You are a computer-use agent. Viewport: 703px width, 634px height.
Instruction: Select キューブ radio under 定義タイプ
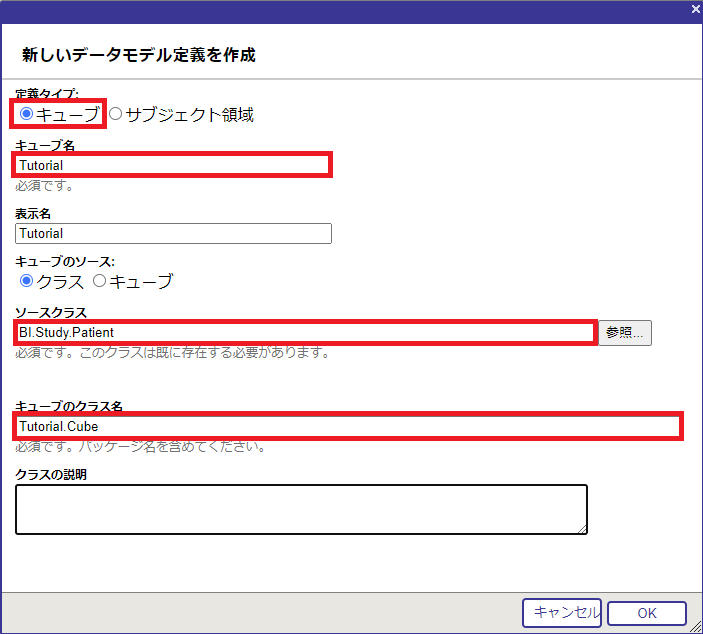27,114
